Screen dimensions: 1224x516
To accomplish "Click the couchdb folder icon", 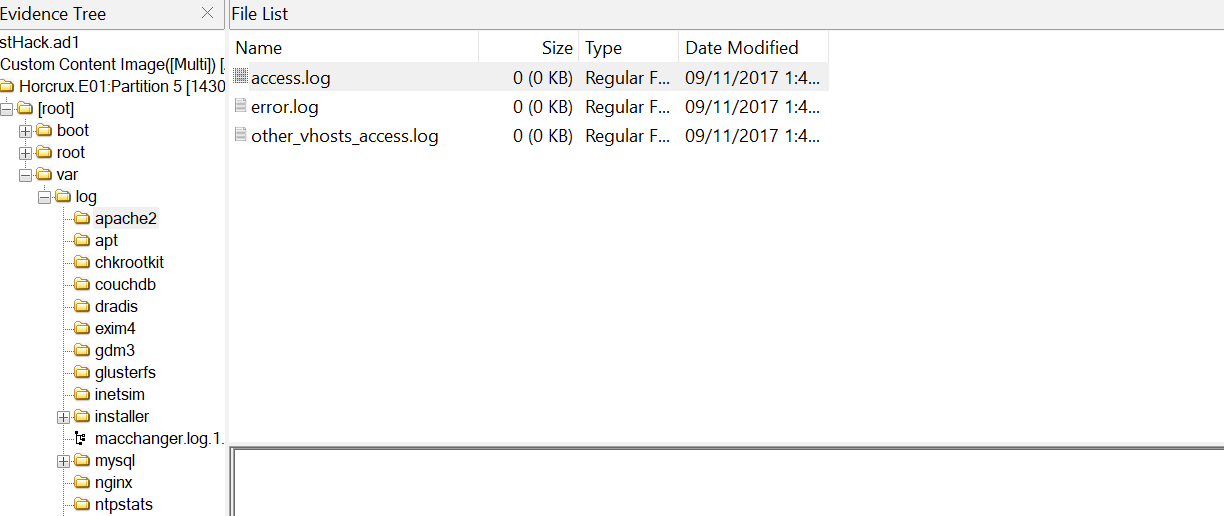I will click(82, 285).
